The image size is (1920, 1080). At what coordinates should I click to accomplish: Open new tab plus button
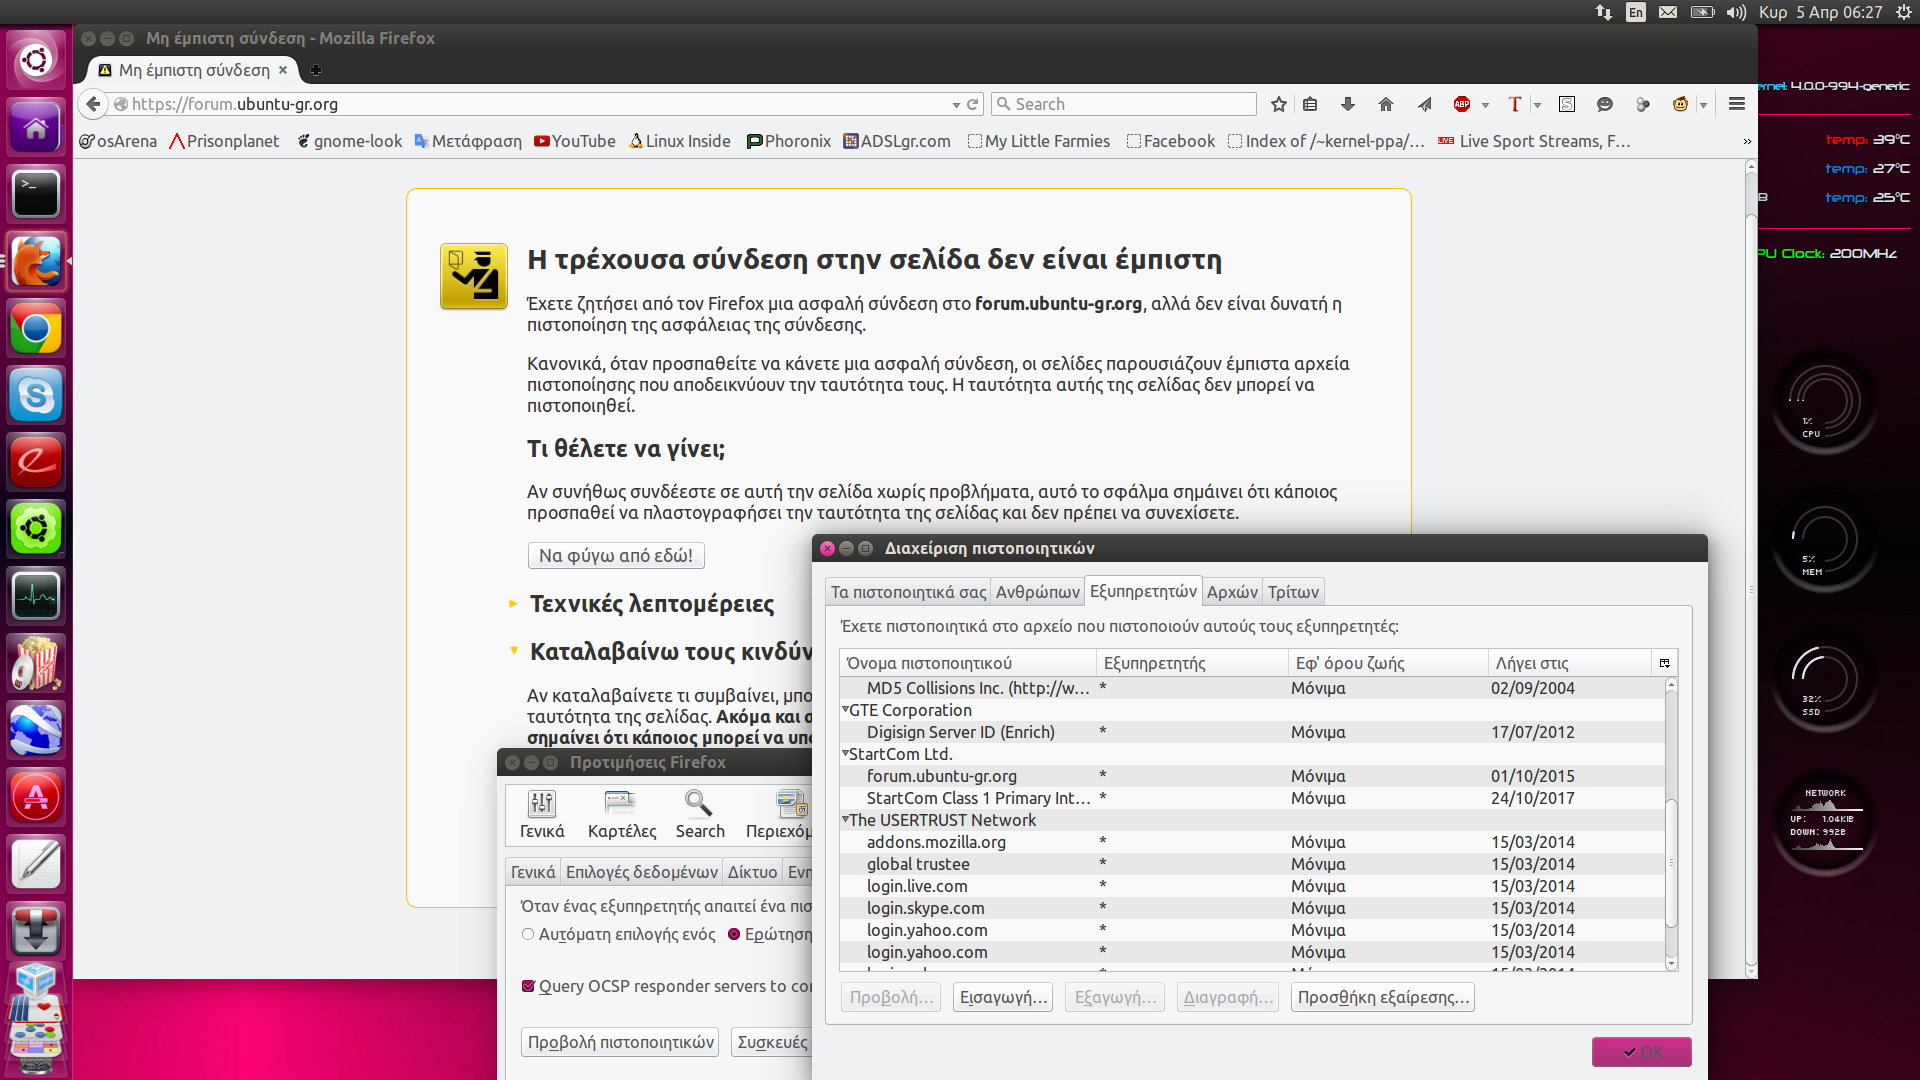316,70
